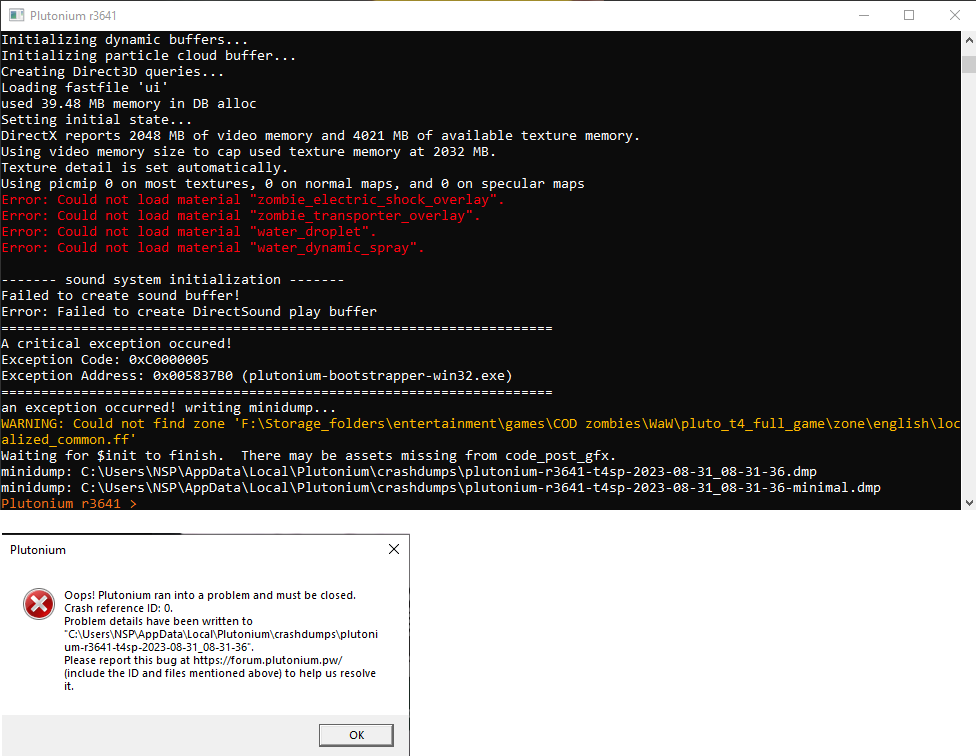This screenshot has height=756, width=976.
Task: Select the "an exception occurred! writing minidump..." line
Action: 169,408
